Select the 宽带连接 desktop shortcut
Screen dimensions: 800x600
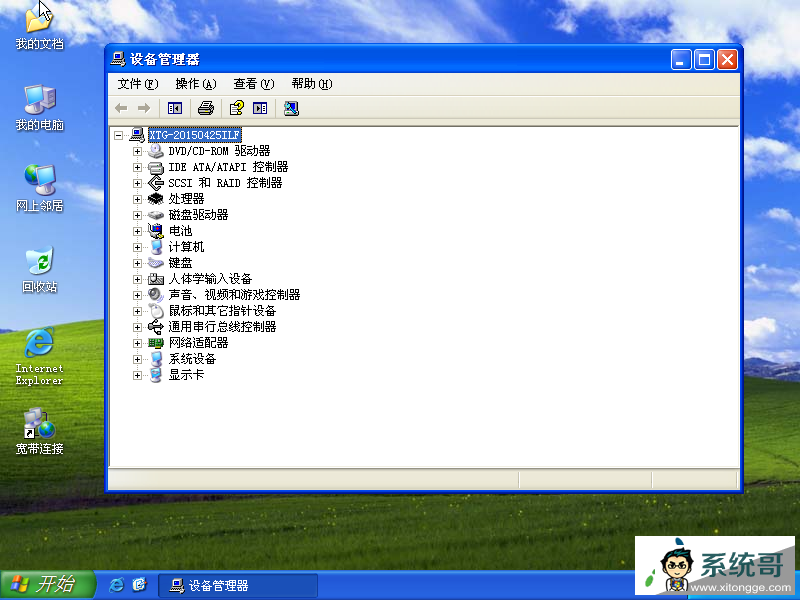pos(40,431)
